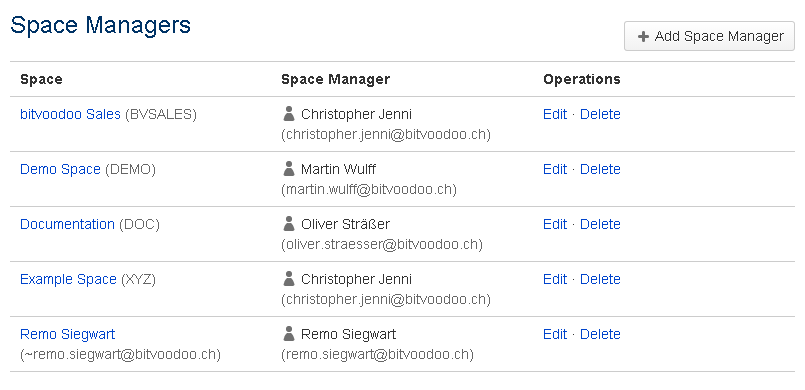805x390 pixels.
Task: Click the user icon beside Martin Wulff
Action: (289, 168)
